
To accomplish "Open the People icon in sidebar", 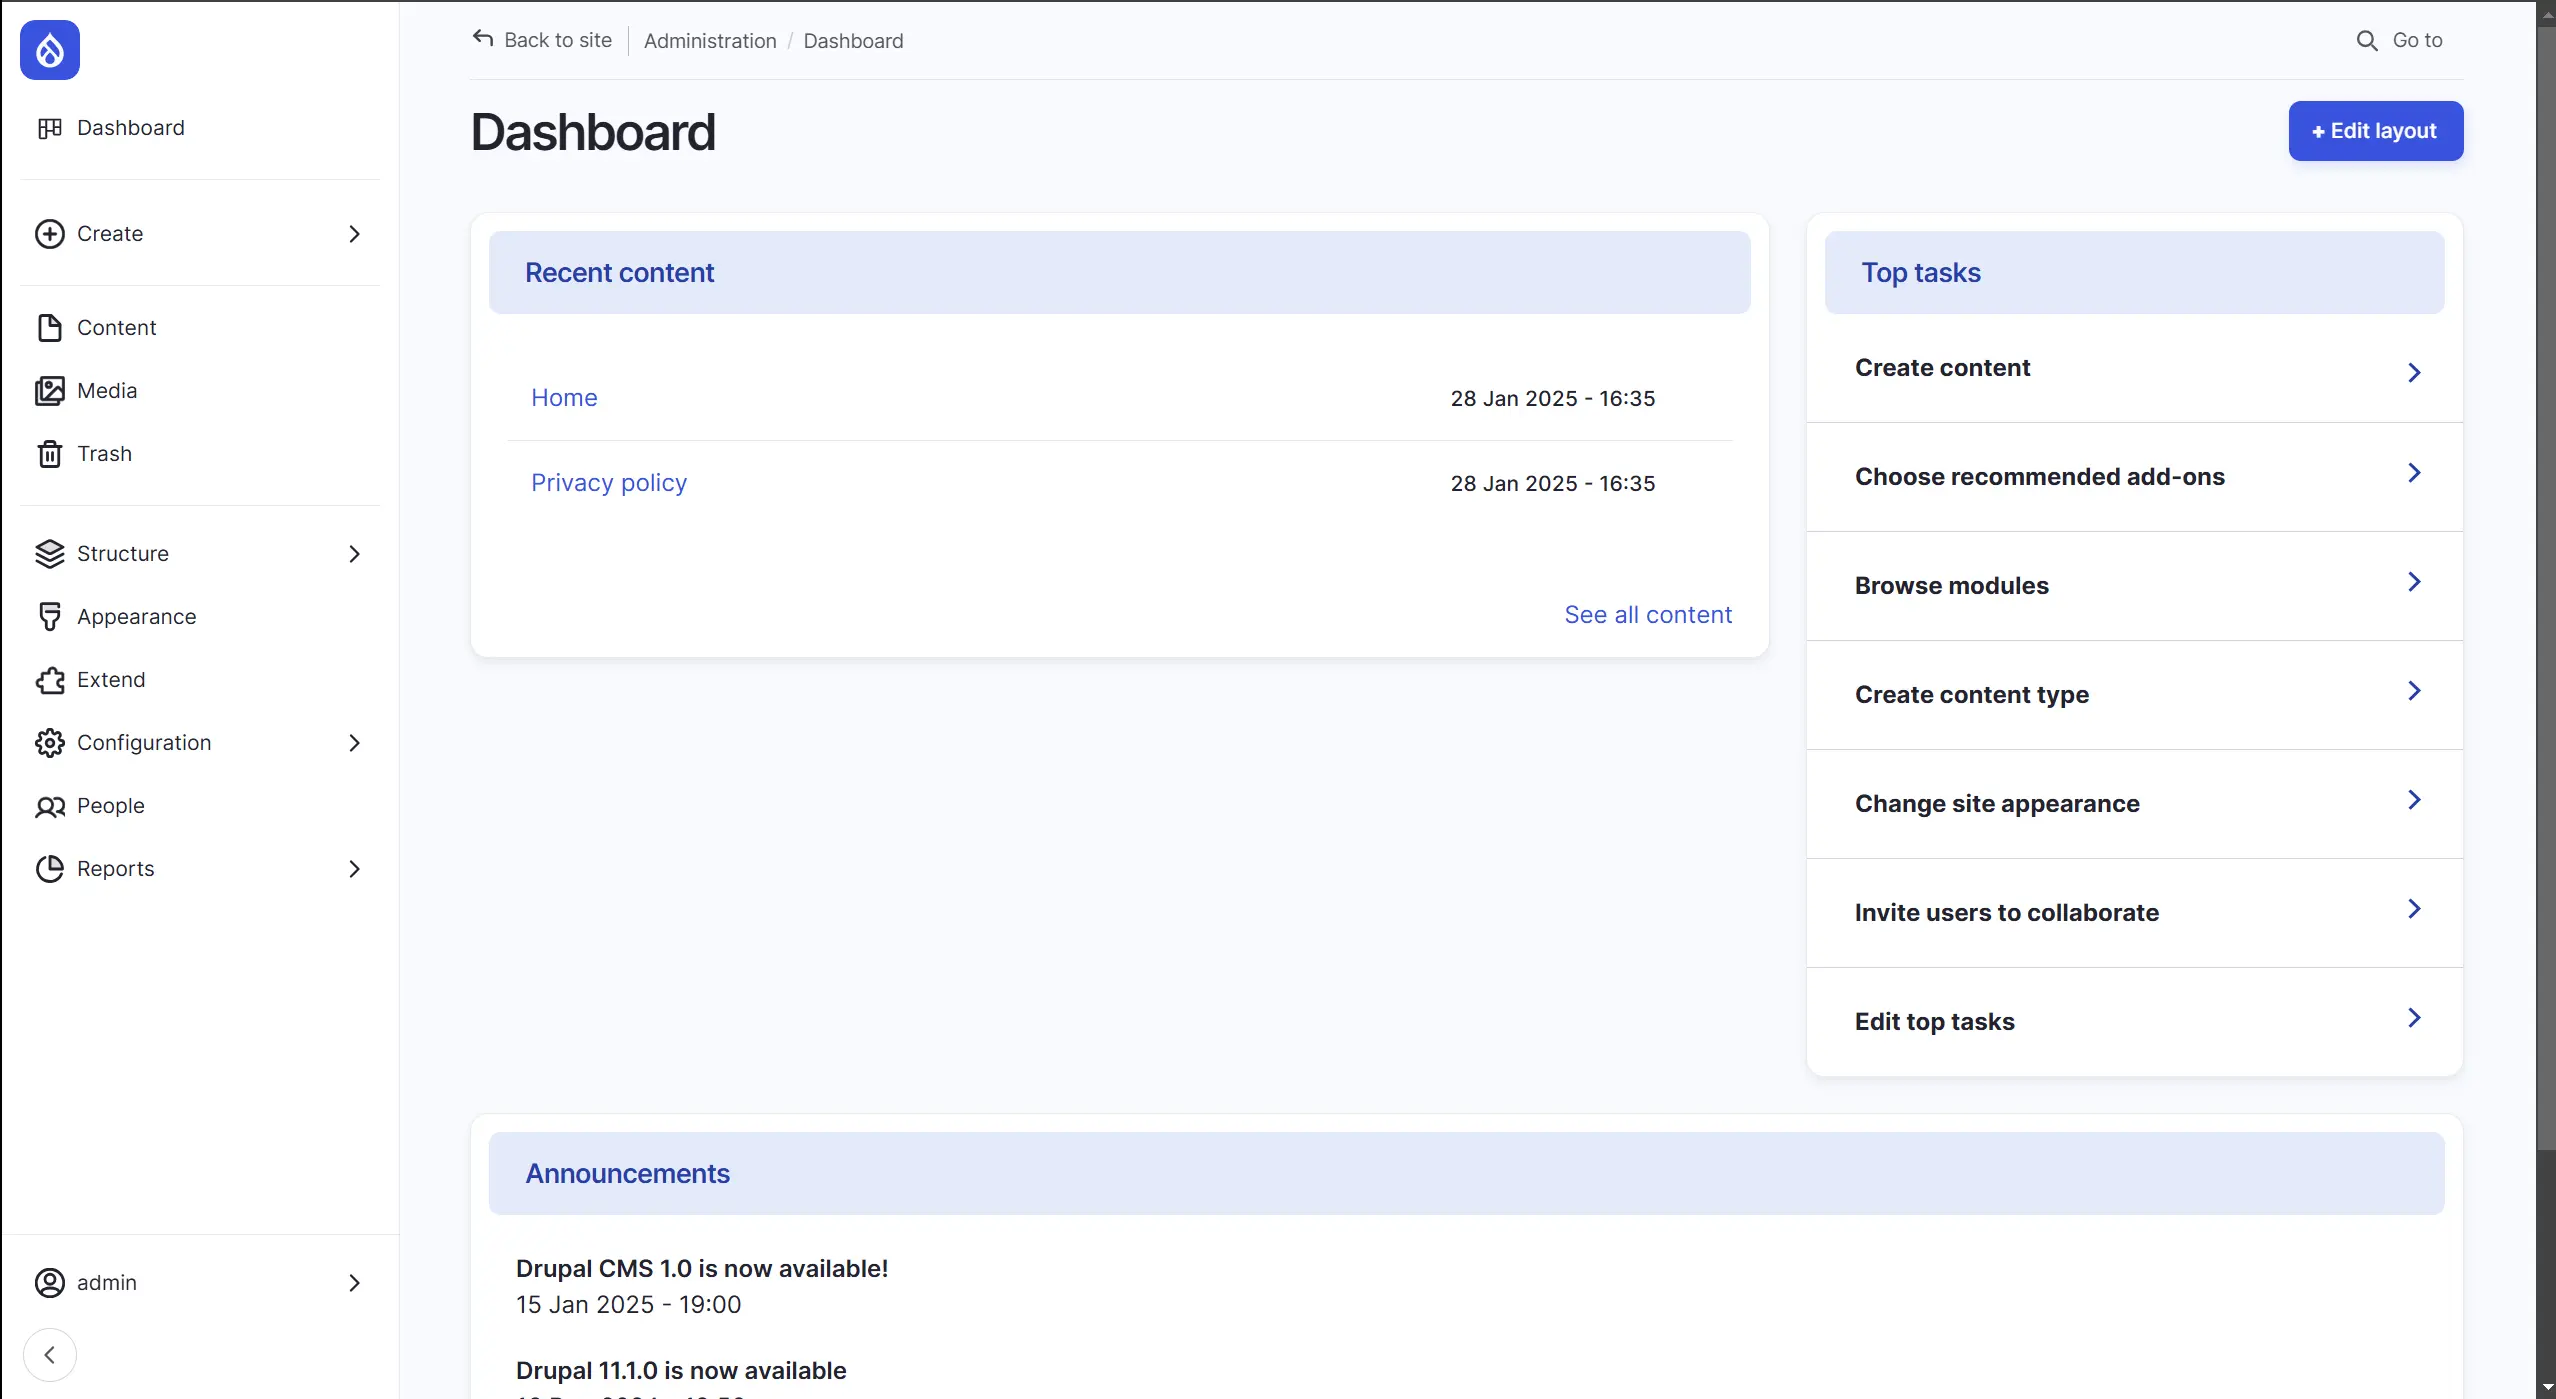I will [49, 806].
